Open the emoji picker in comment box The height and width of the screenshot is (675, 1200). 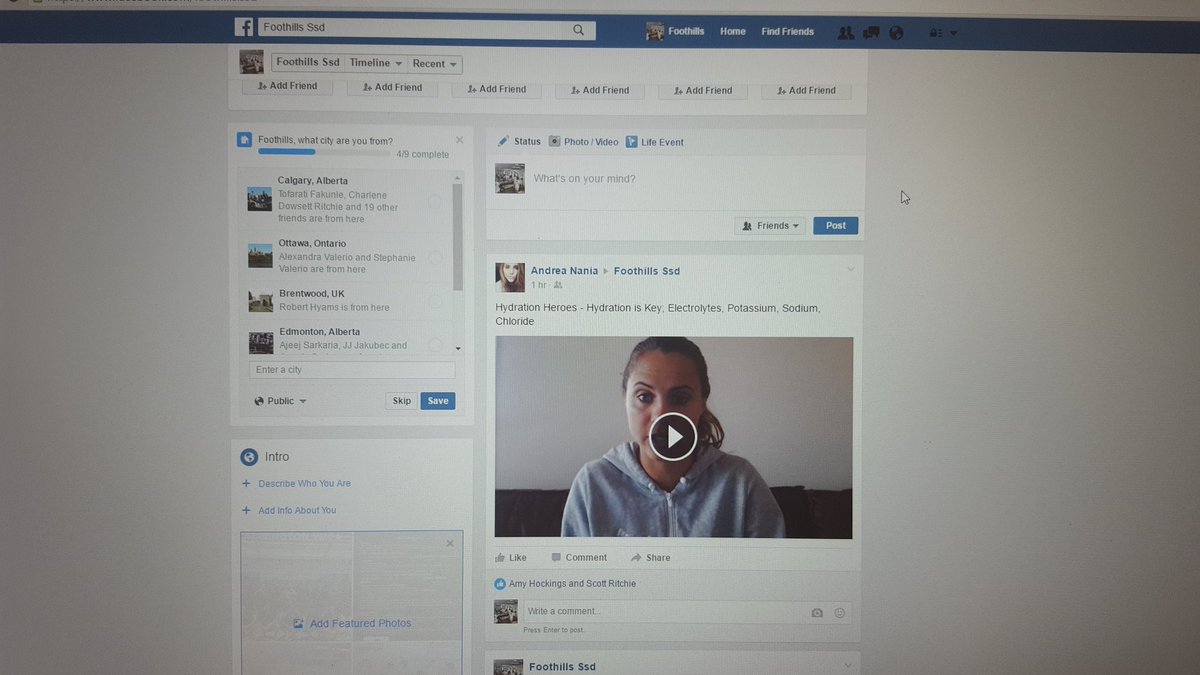click(840, 613)
